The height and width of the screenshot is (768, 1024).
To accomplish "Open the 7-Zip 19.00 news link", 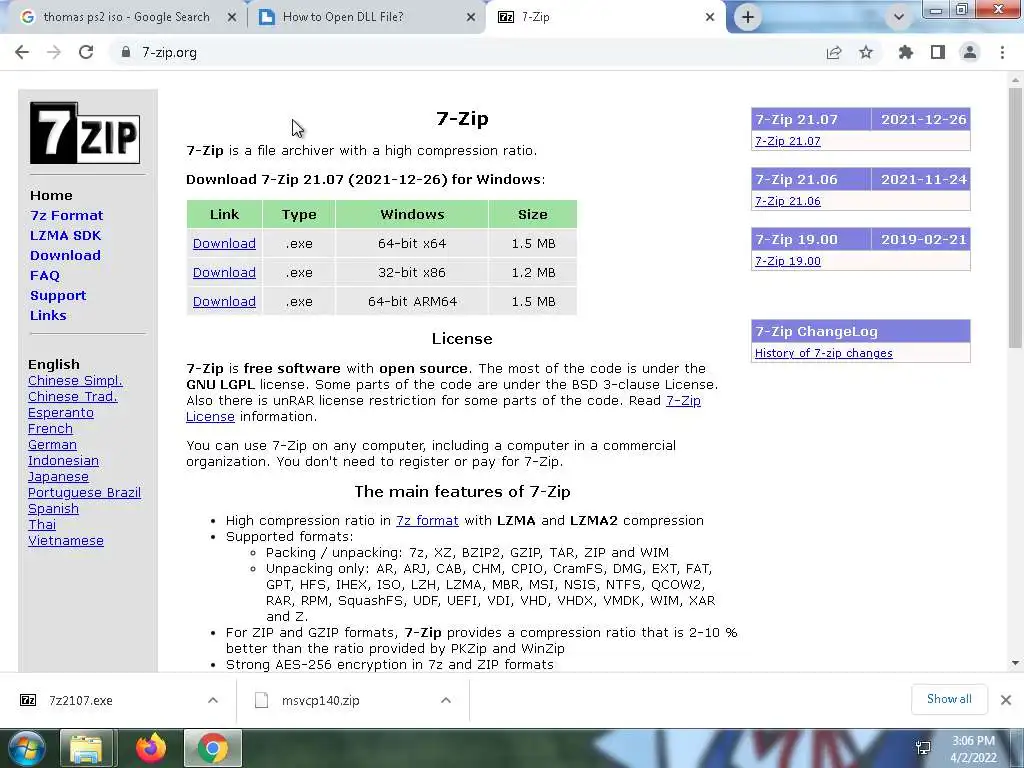I will point(788,261).
